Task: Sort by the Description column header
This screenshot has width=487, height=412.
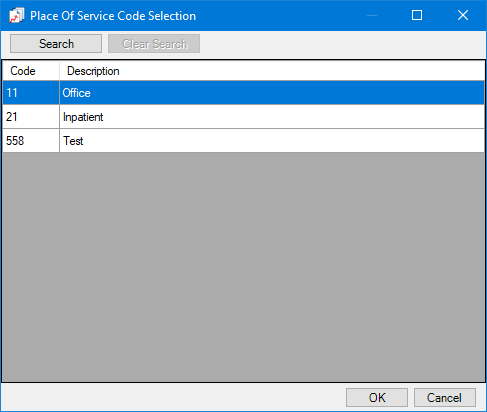Action: click(272, 71)
